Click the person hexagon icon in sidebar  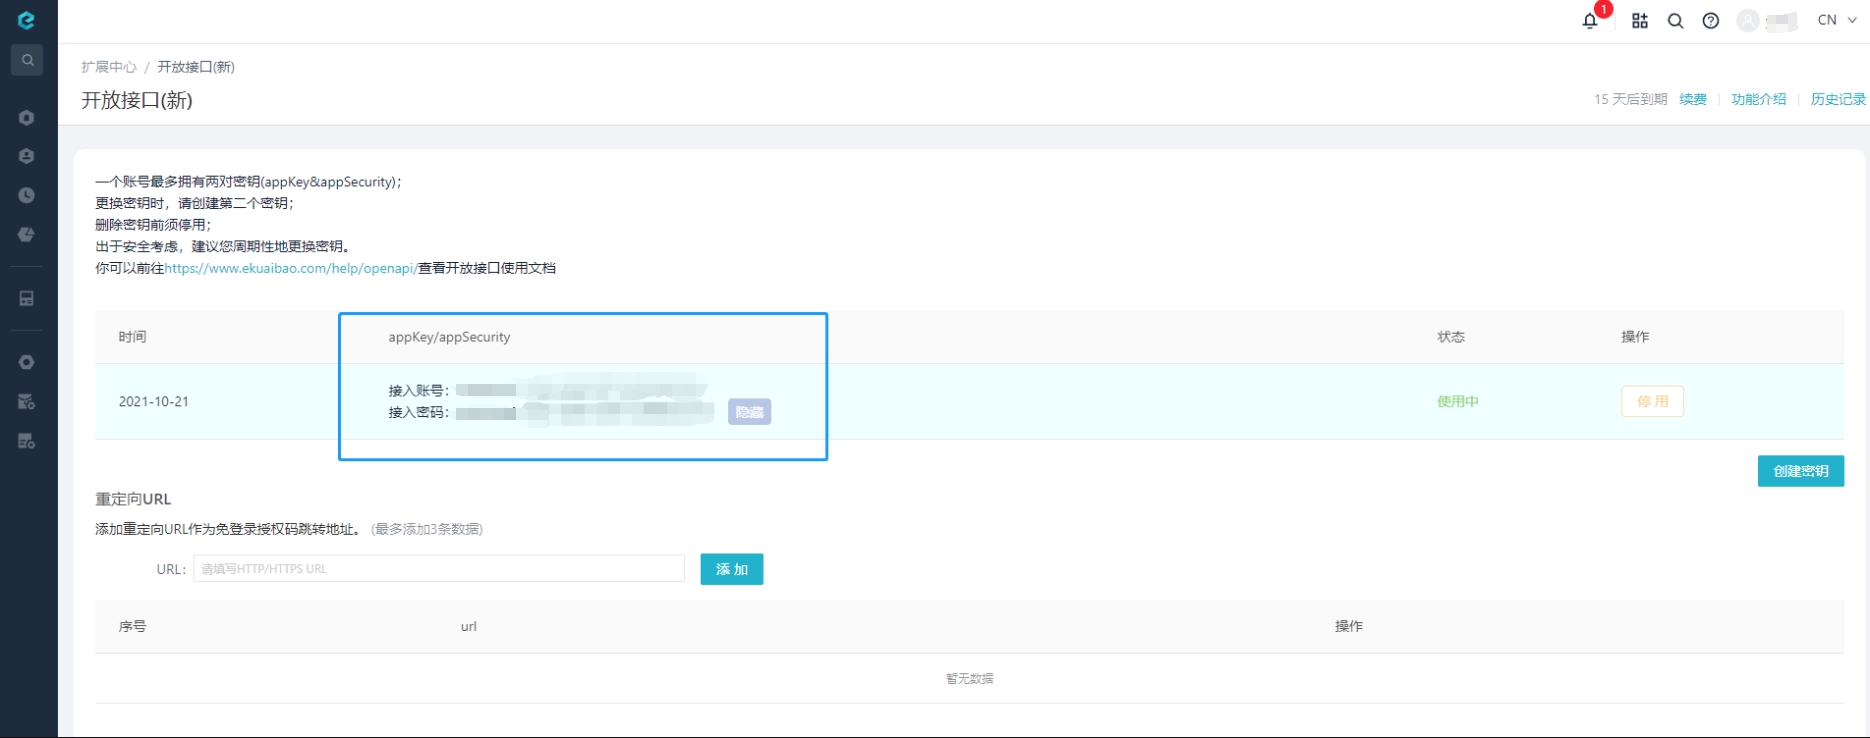27,157
